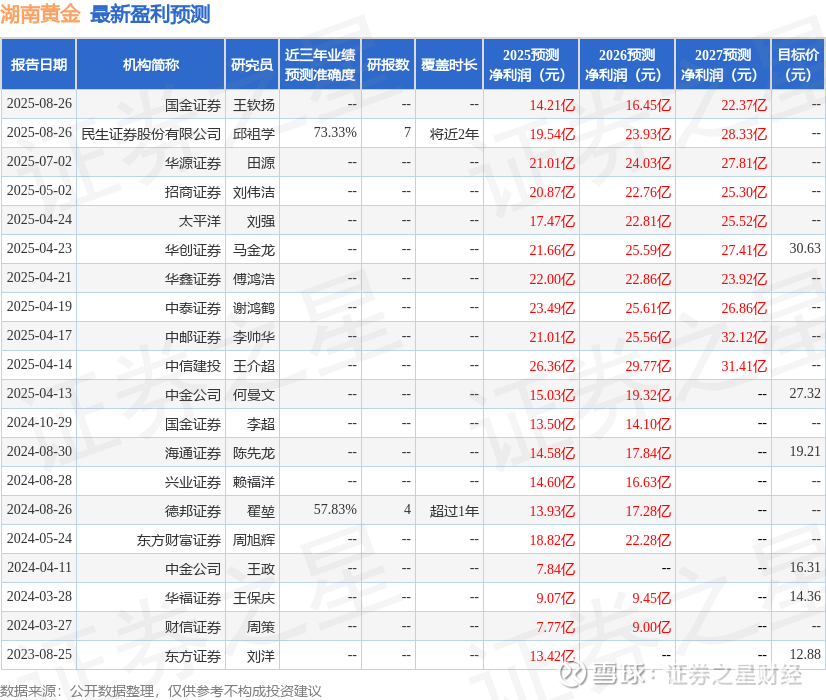Click 2027 forecast 32.12亿

[x=744, y=337]
